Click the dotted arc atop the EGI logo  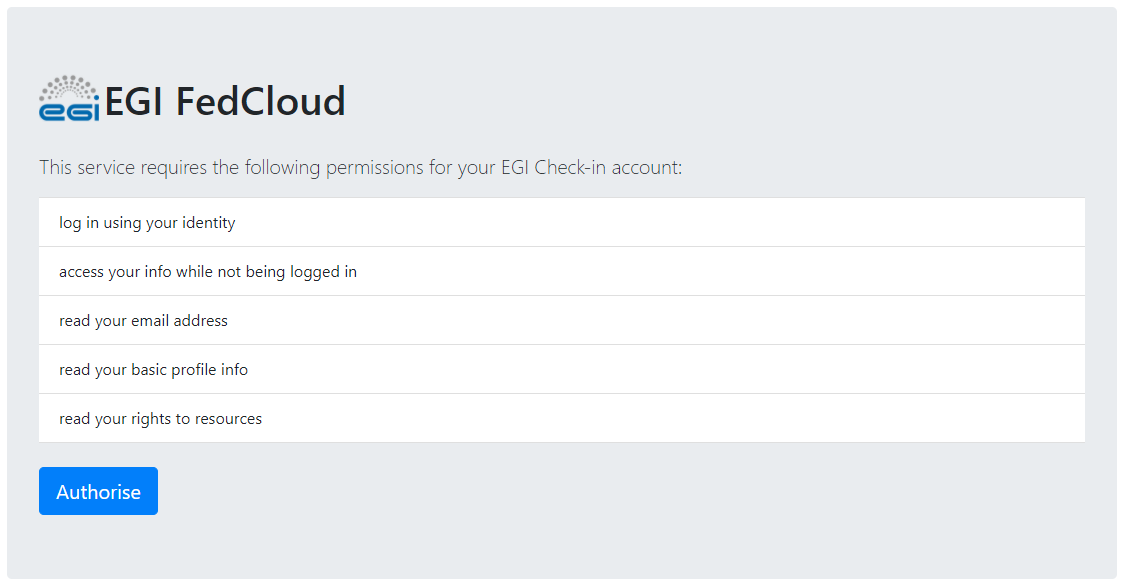(69, 84)
